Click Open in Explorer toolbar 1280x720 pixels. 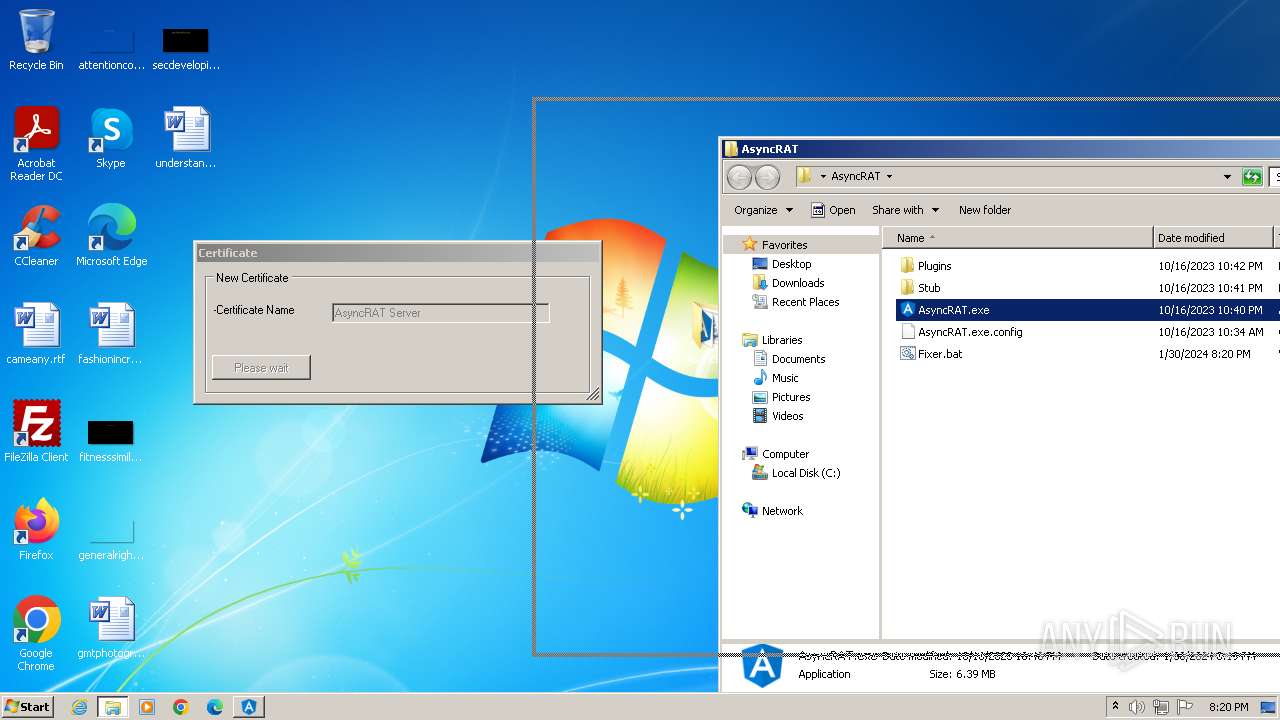pos(833,210)
